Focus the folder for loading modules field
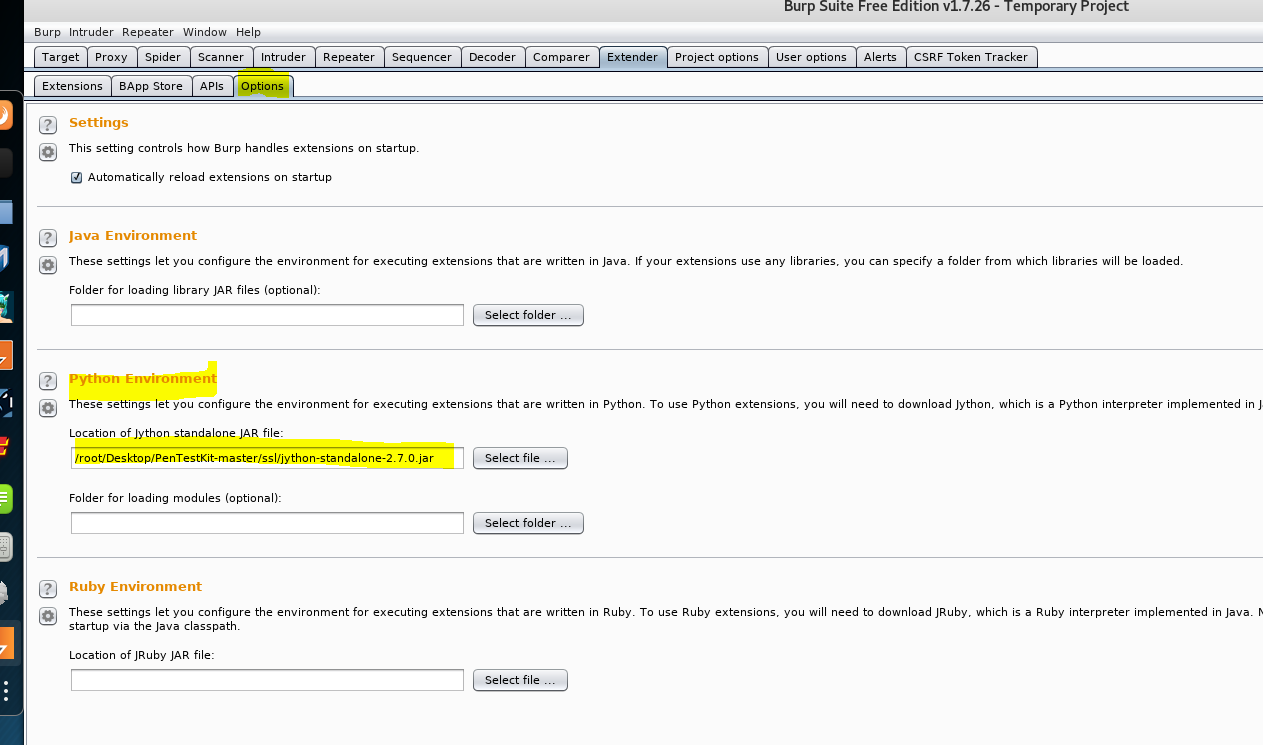Screen dimensions: 1263x745 pyautogui.click(x=267, y=523)
